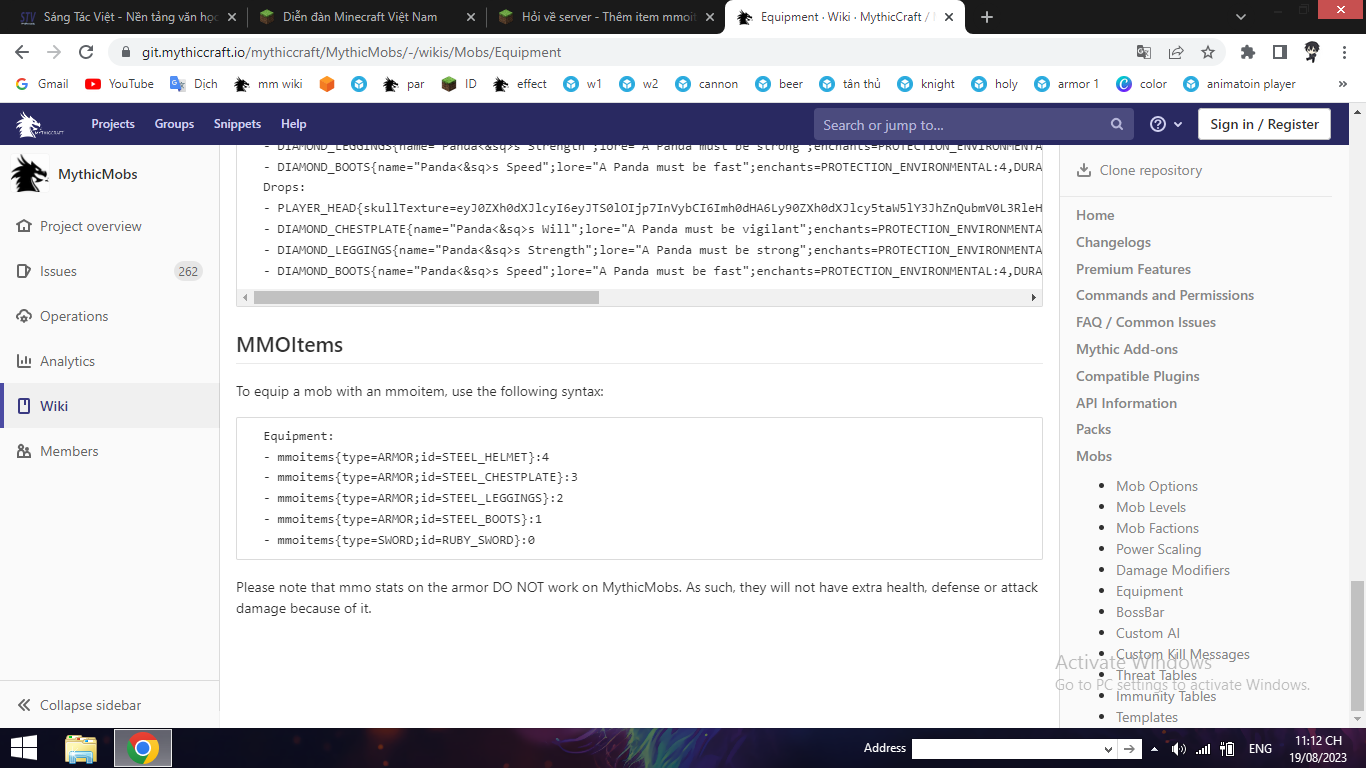Open the Changelogs wiki page

coord(1113,242)
